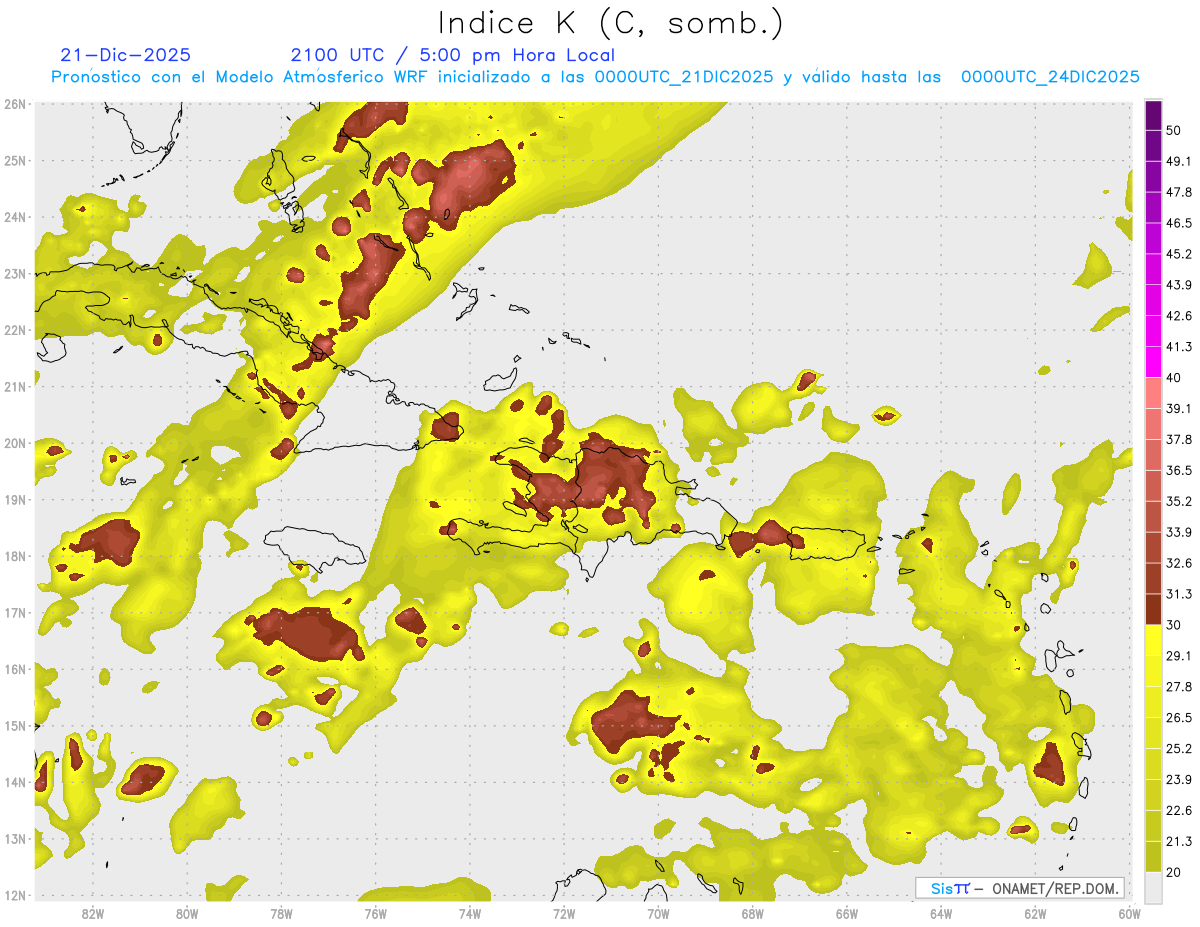Viewport: 1200px width, 927px height.
Task: Click the colorbar value "39.1"
Action: [x=1179, y=408]
